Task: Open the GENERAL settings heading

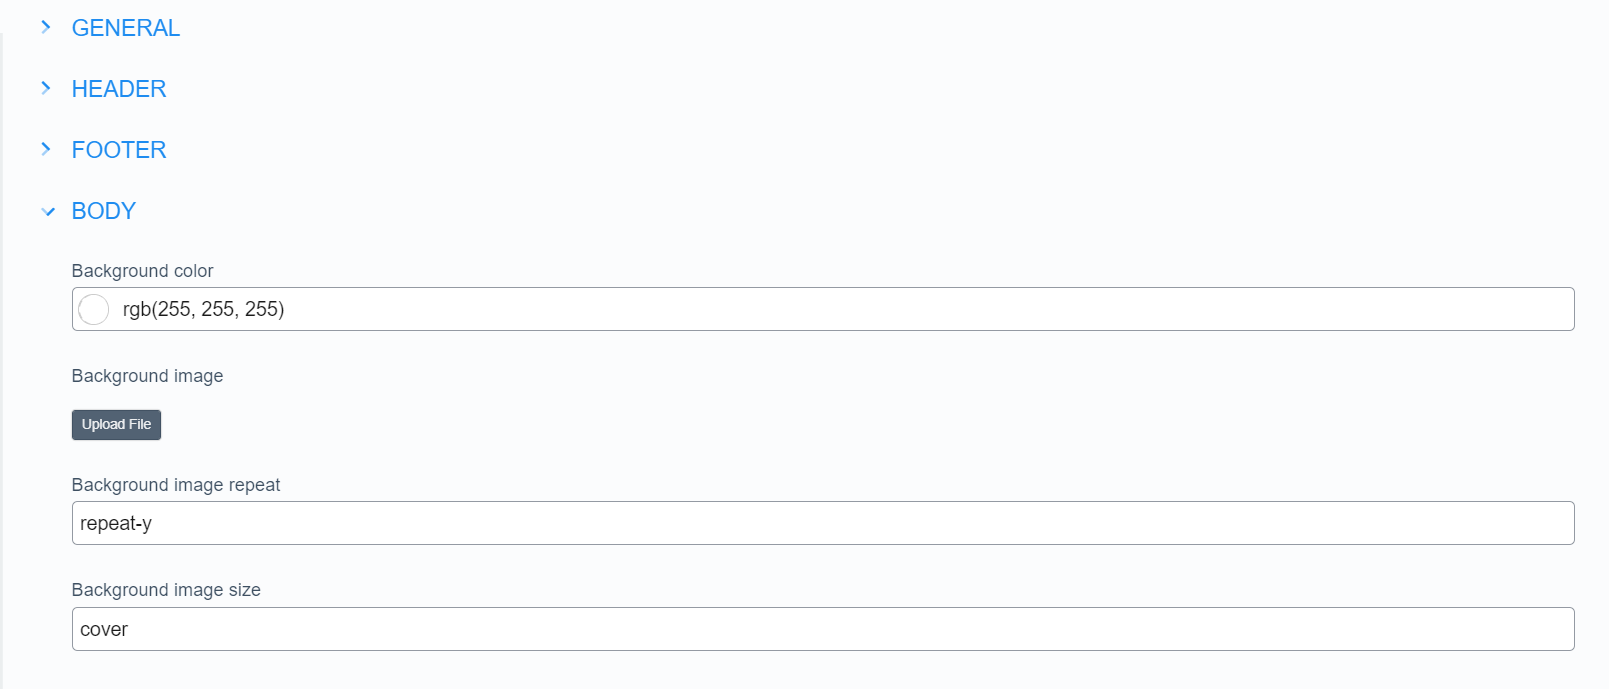Action: [x=126, y=28]
